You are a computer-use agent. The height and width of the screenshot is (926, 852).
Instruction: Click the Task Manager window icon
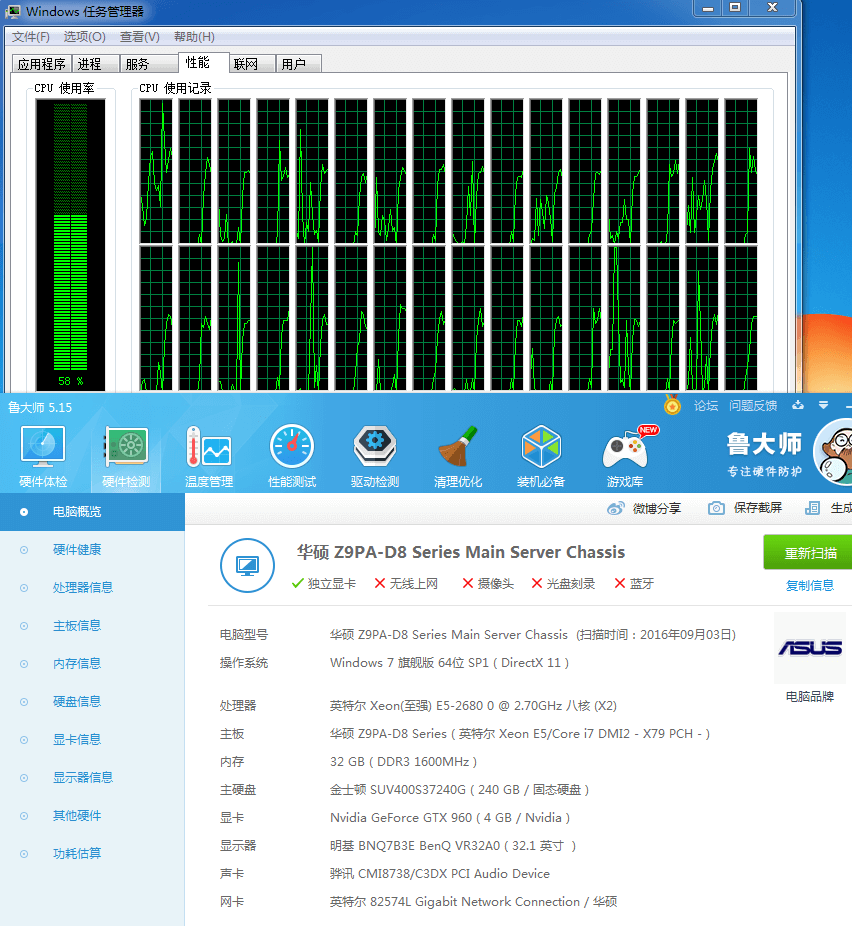coord(12,11)
